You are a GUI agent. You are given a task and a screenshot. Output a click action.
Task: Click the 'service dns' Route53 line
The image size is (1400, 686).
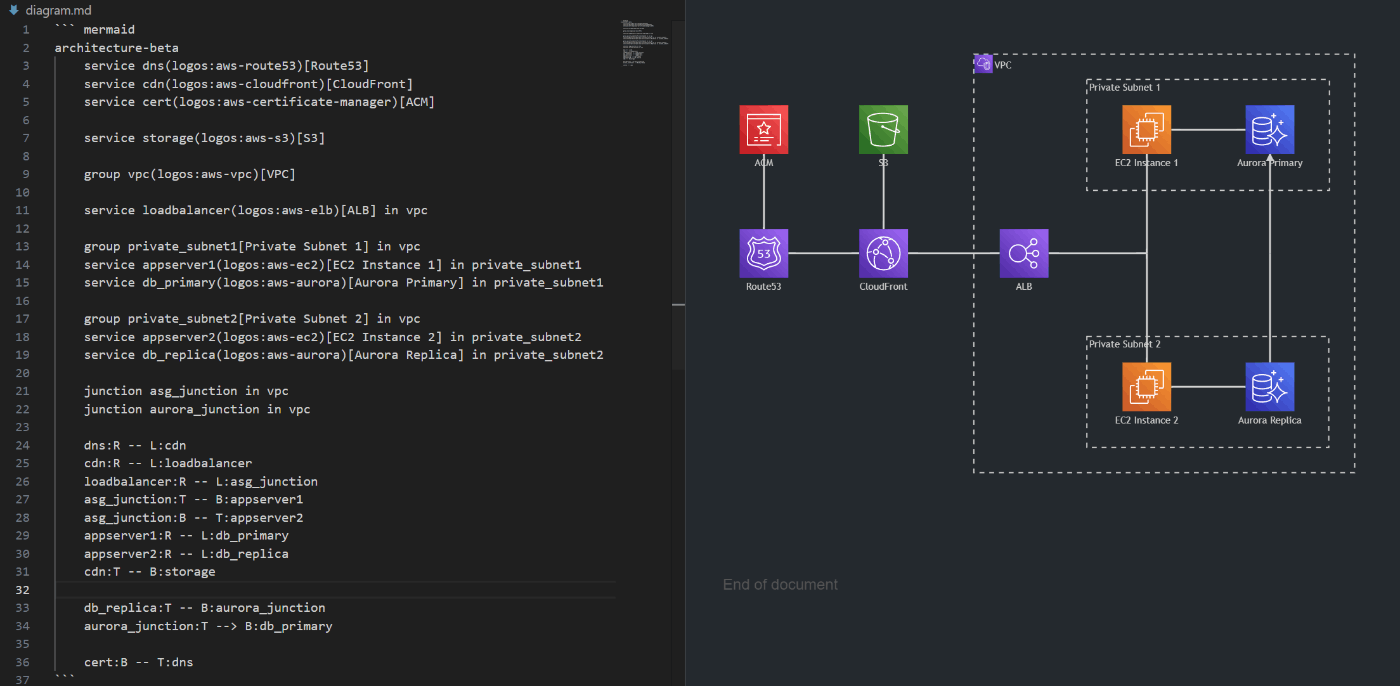(227, 65)
